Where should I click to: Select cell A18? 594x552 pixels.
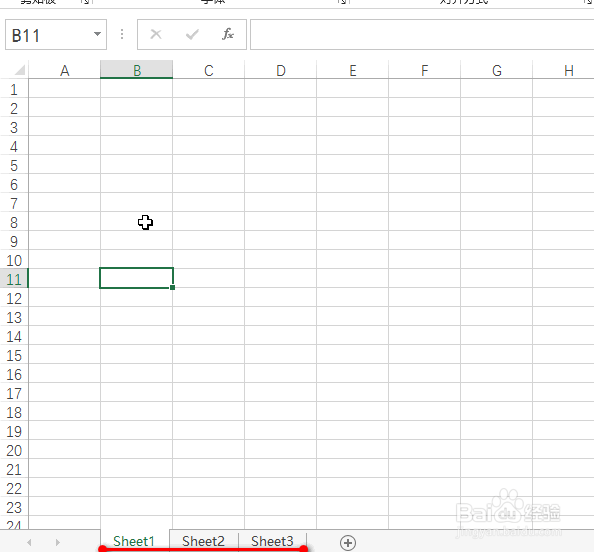(x=65, y=411)
